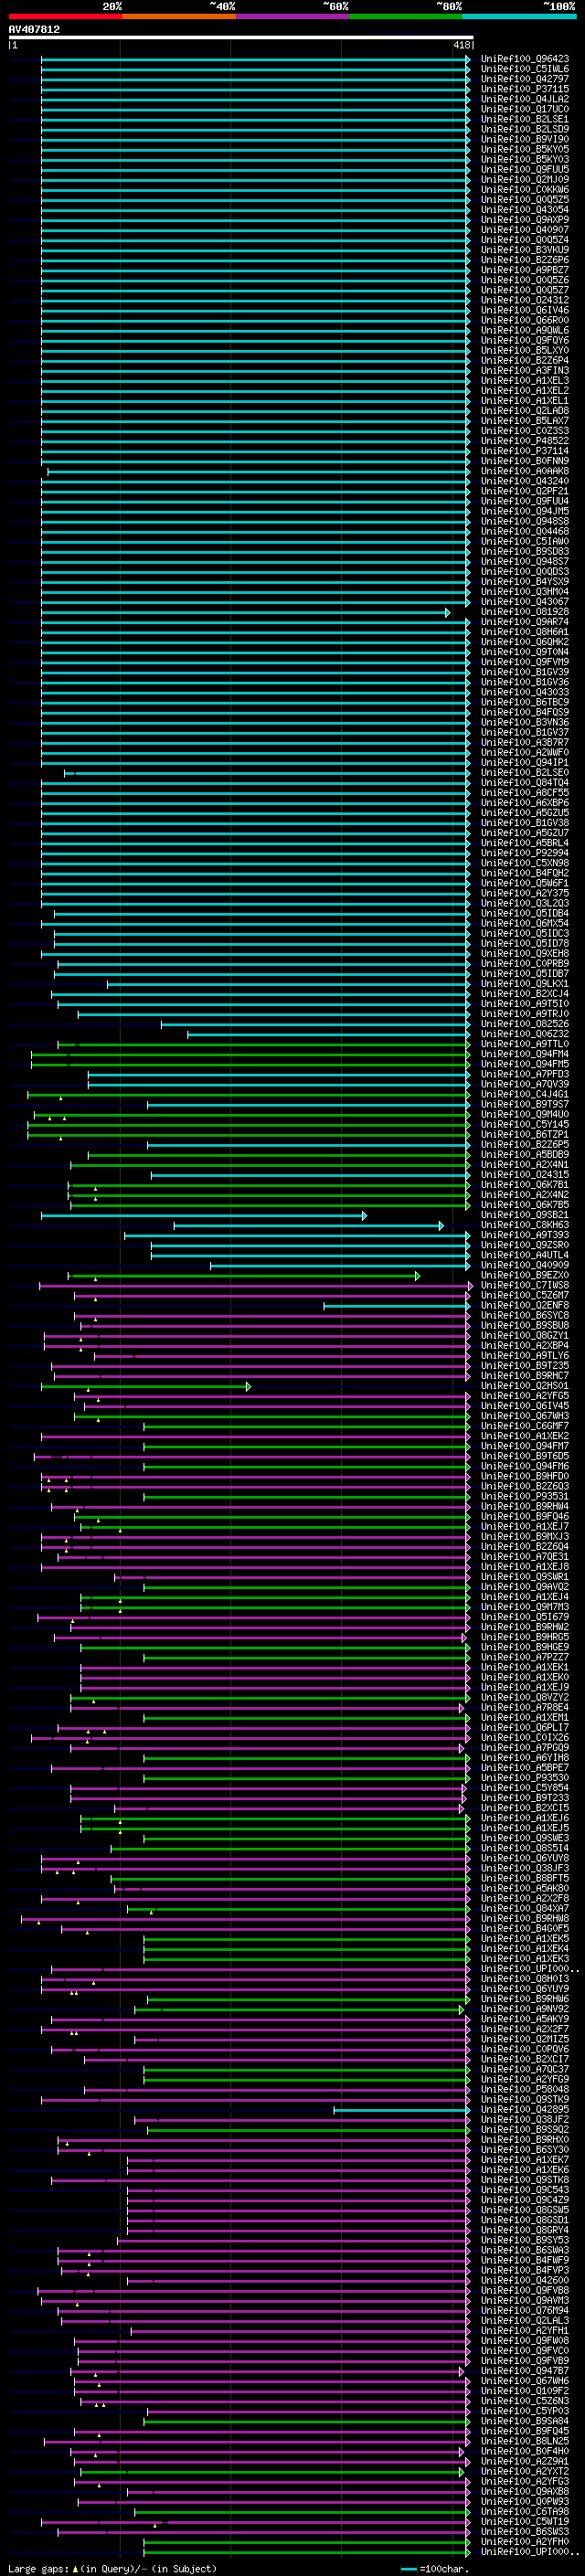Select hit label UniRef100_O82526
Viewport: 585px width, 2576px height.
[525, 1024]
